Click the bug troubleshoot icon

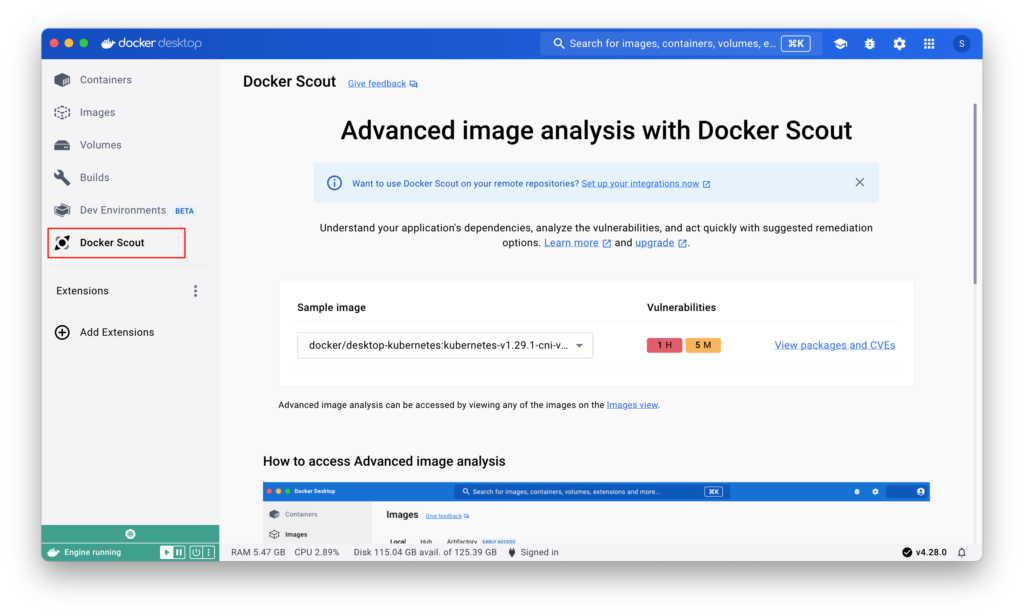869,44
